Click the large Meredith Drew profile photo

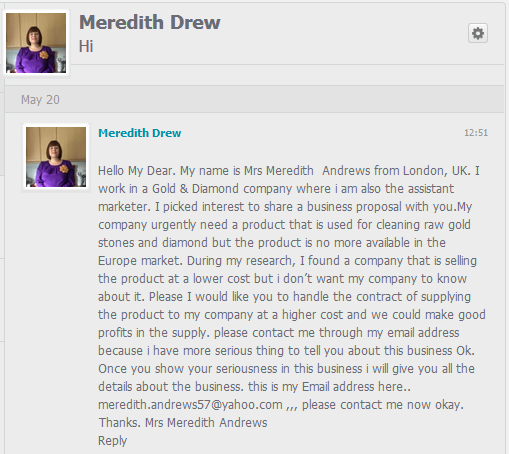pyautogui.click(x=36, y=43)
